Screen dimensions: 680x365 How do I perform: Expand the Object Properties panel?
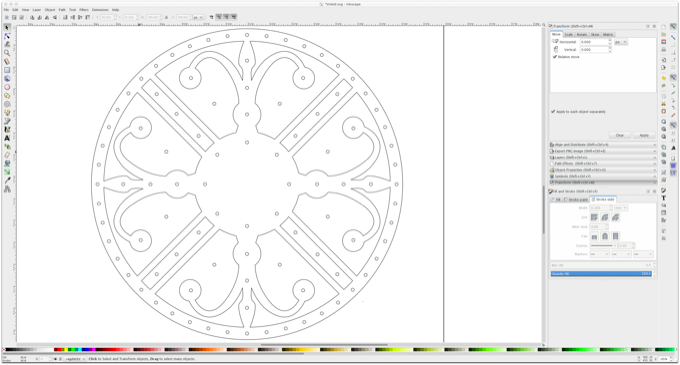click(x=603, y=170)
